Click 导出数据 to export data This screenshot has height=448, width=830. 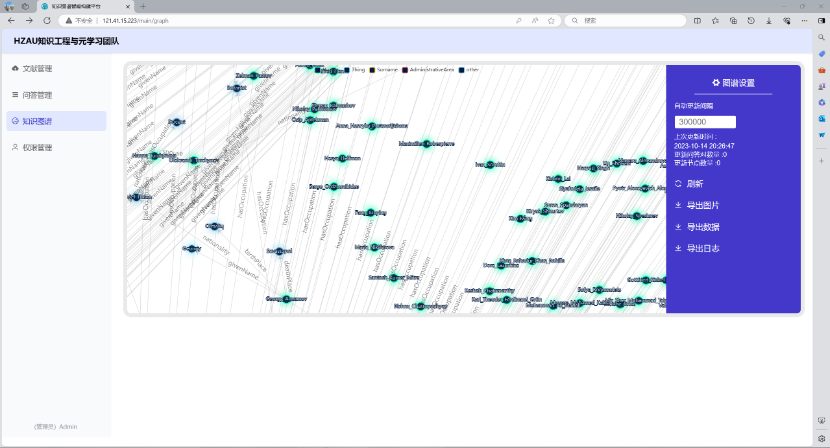(701, 227)
